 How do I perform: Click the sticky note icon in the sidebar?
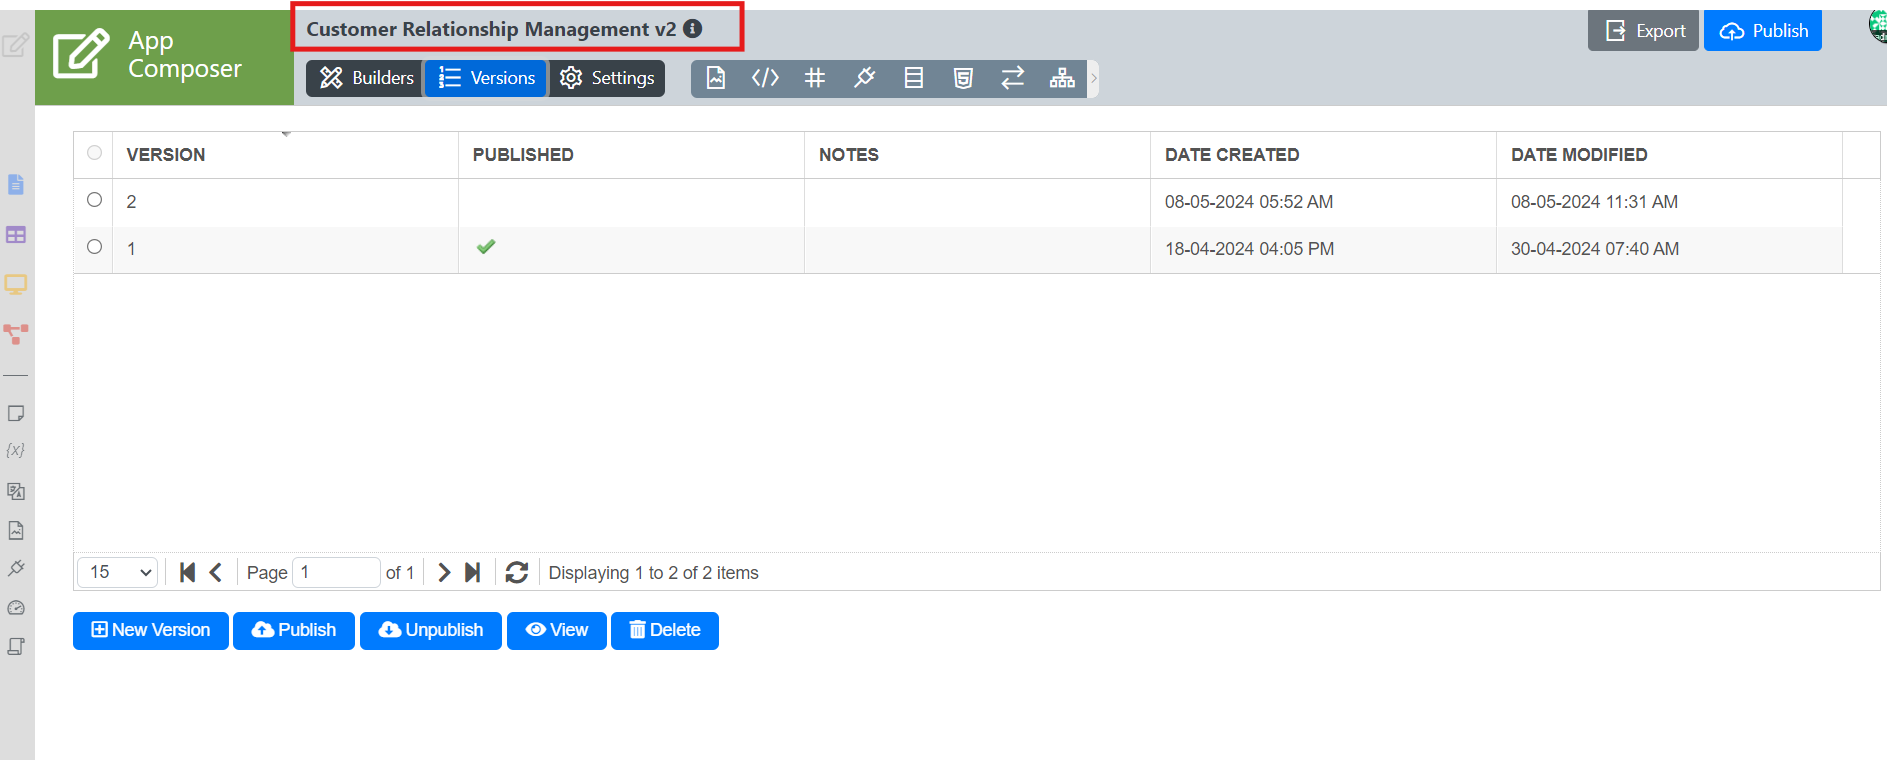coord(16,413)
